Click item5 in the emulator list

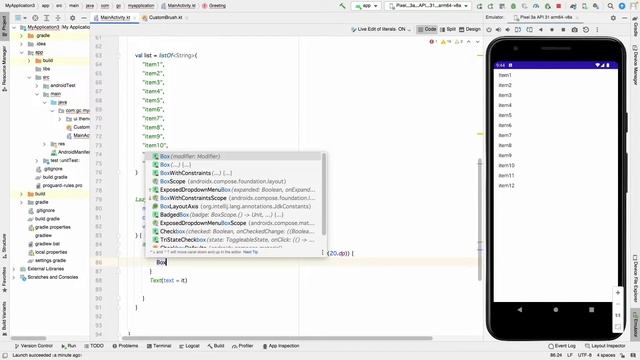point(505,115)
